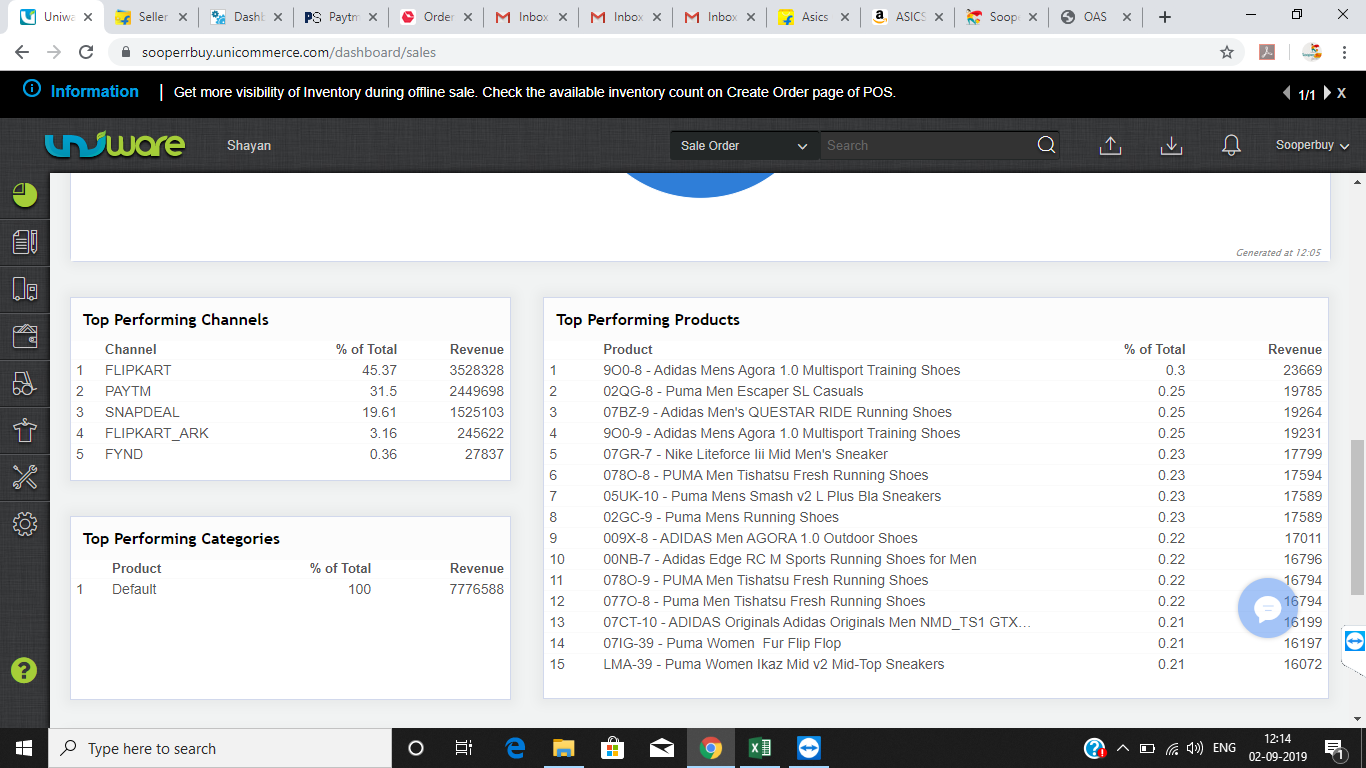The height and width of the screenshot is (768, 1366).
Task: Expand the Sale Order search type dropdown
Action: pyautogui.click(x=744, y=146)
